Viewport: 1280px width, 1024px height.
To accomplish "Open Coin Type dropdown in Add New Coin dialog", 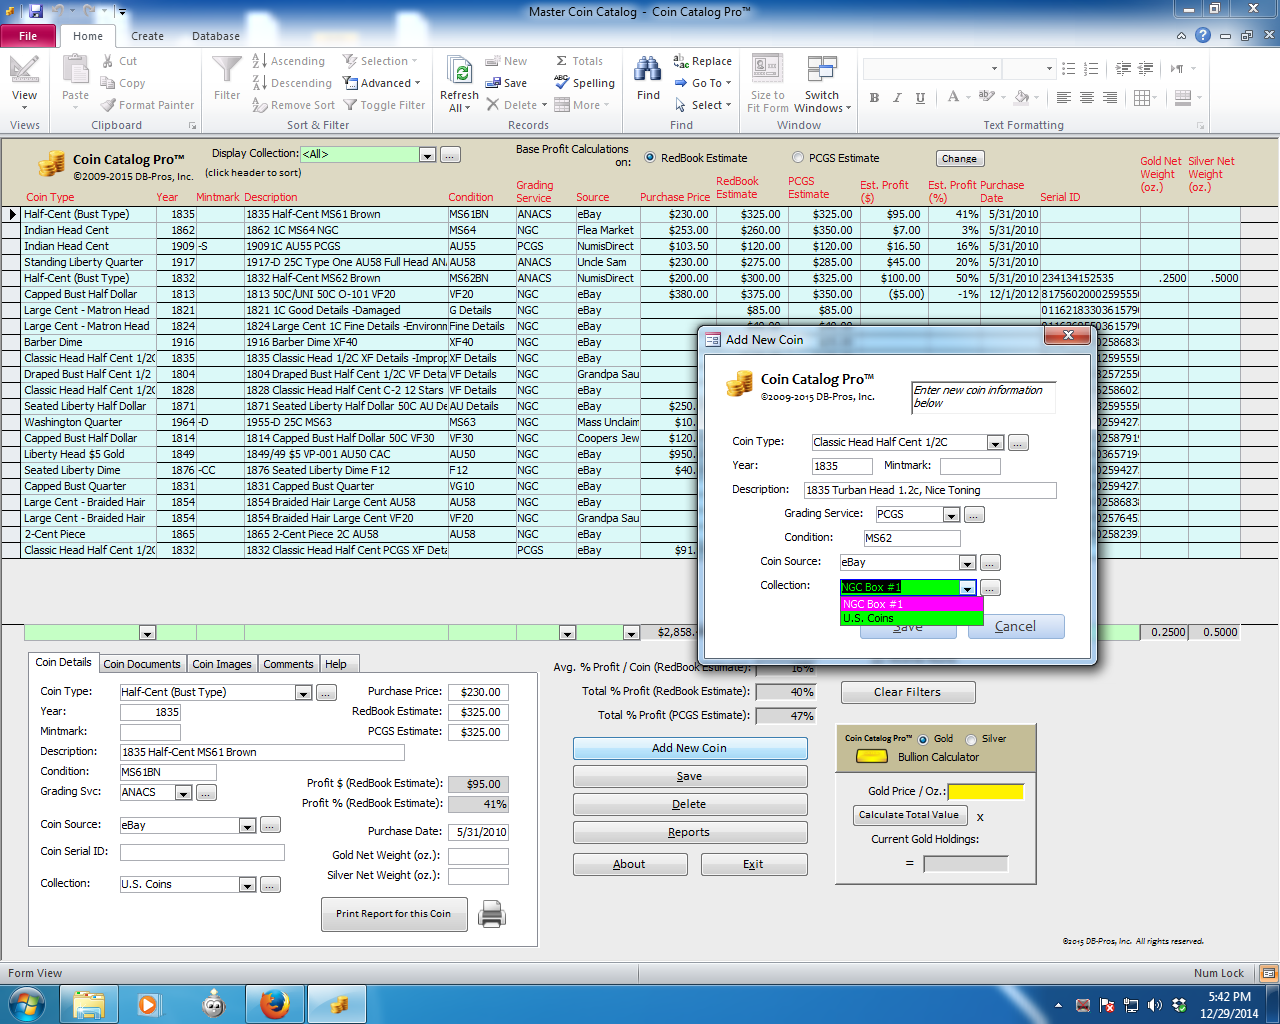I will [995, 443].
